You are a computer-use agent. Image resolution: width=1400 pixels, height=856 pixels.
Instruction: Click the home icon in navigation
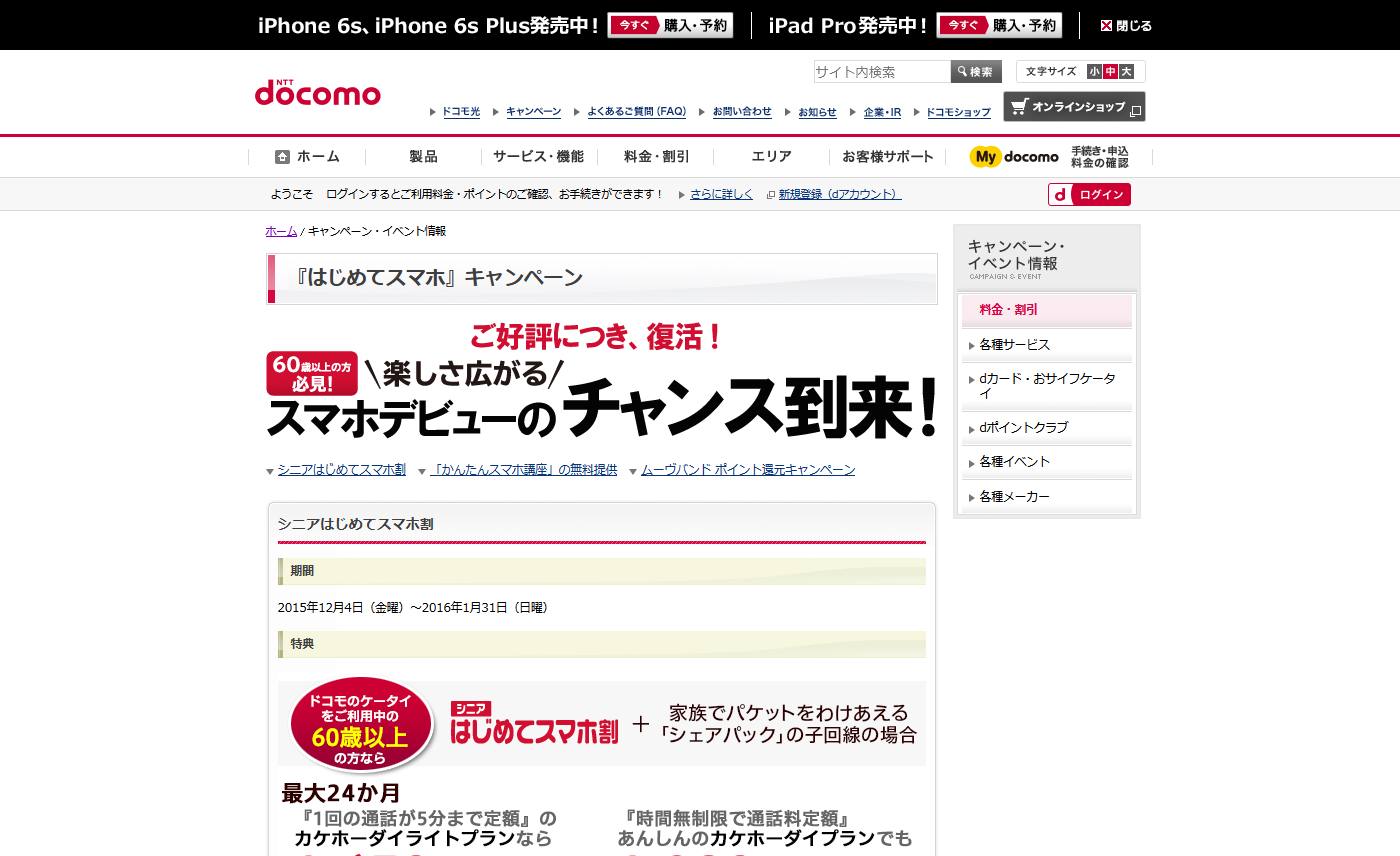[x=282, y=156]
